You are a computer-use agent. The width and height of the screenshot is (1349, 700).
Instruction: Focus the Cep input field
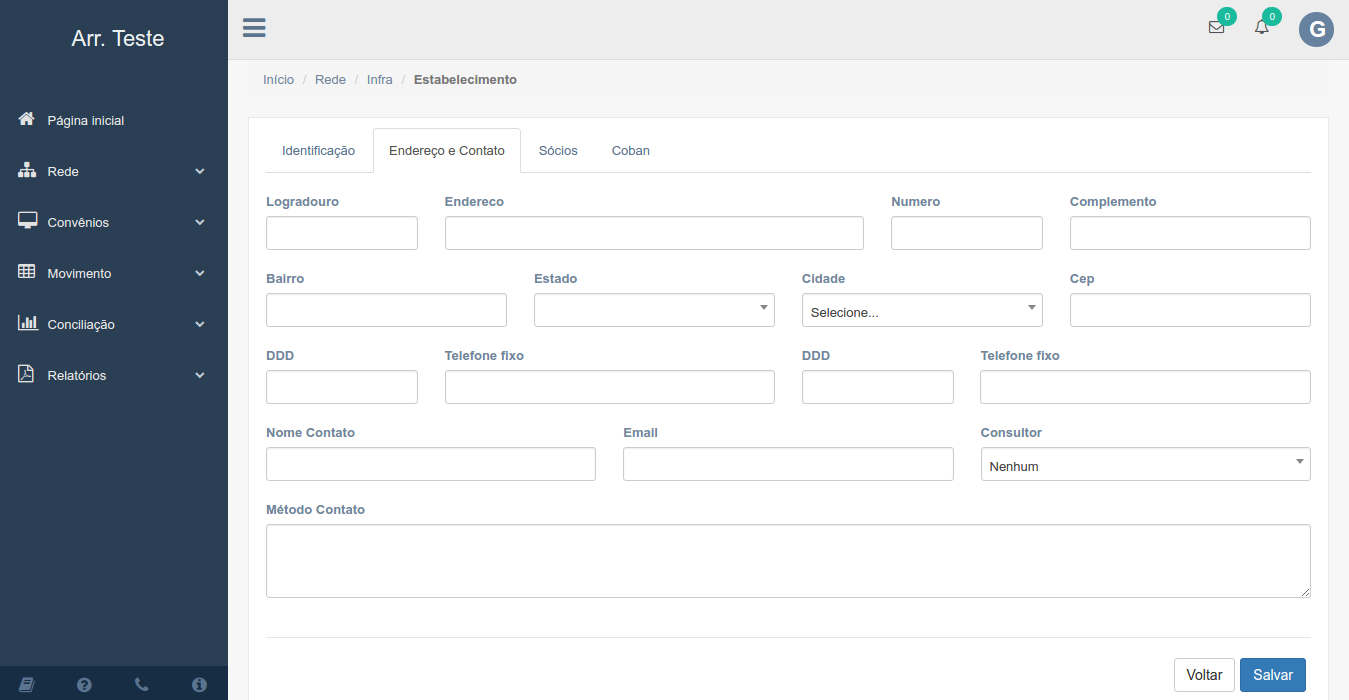pos(1189,310)
